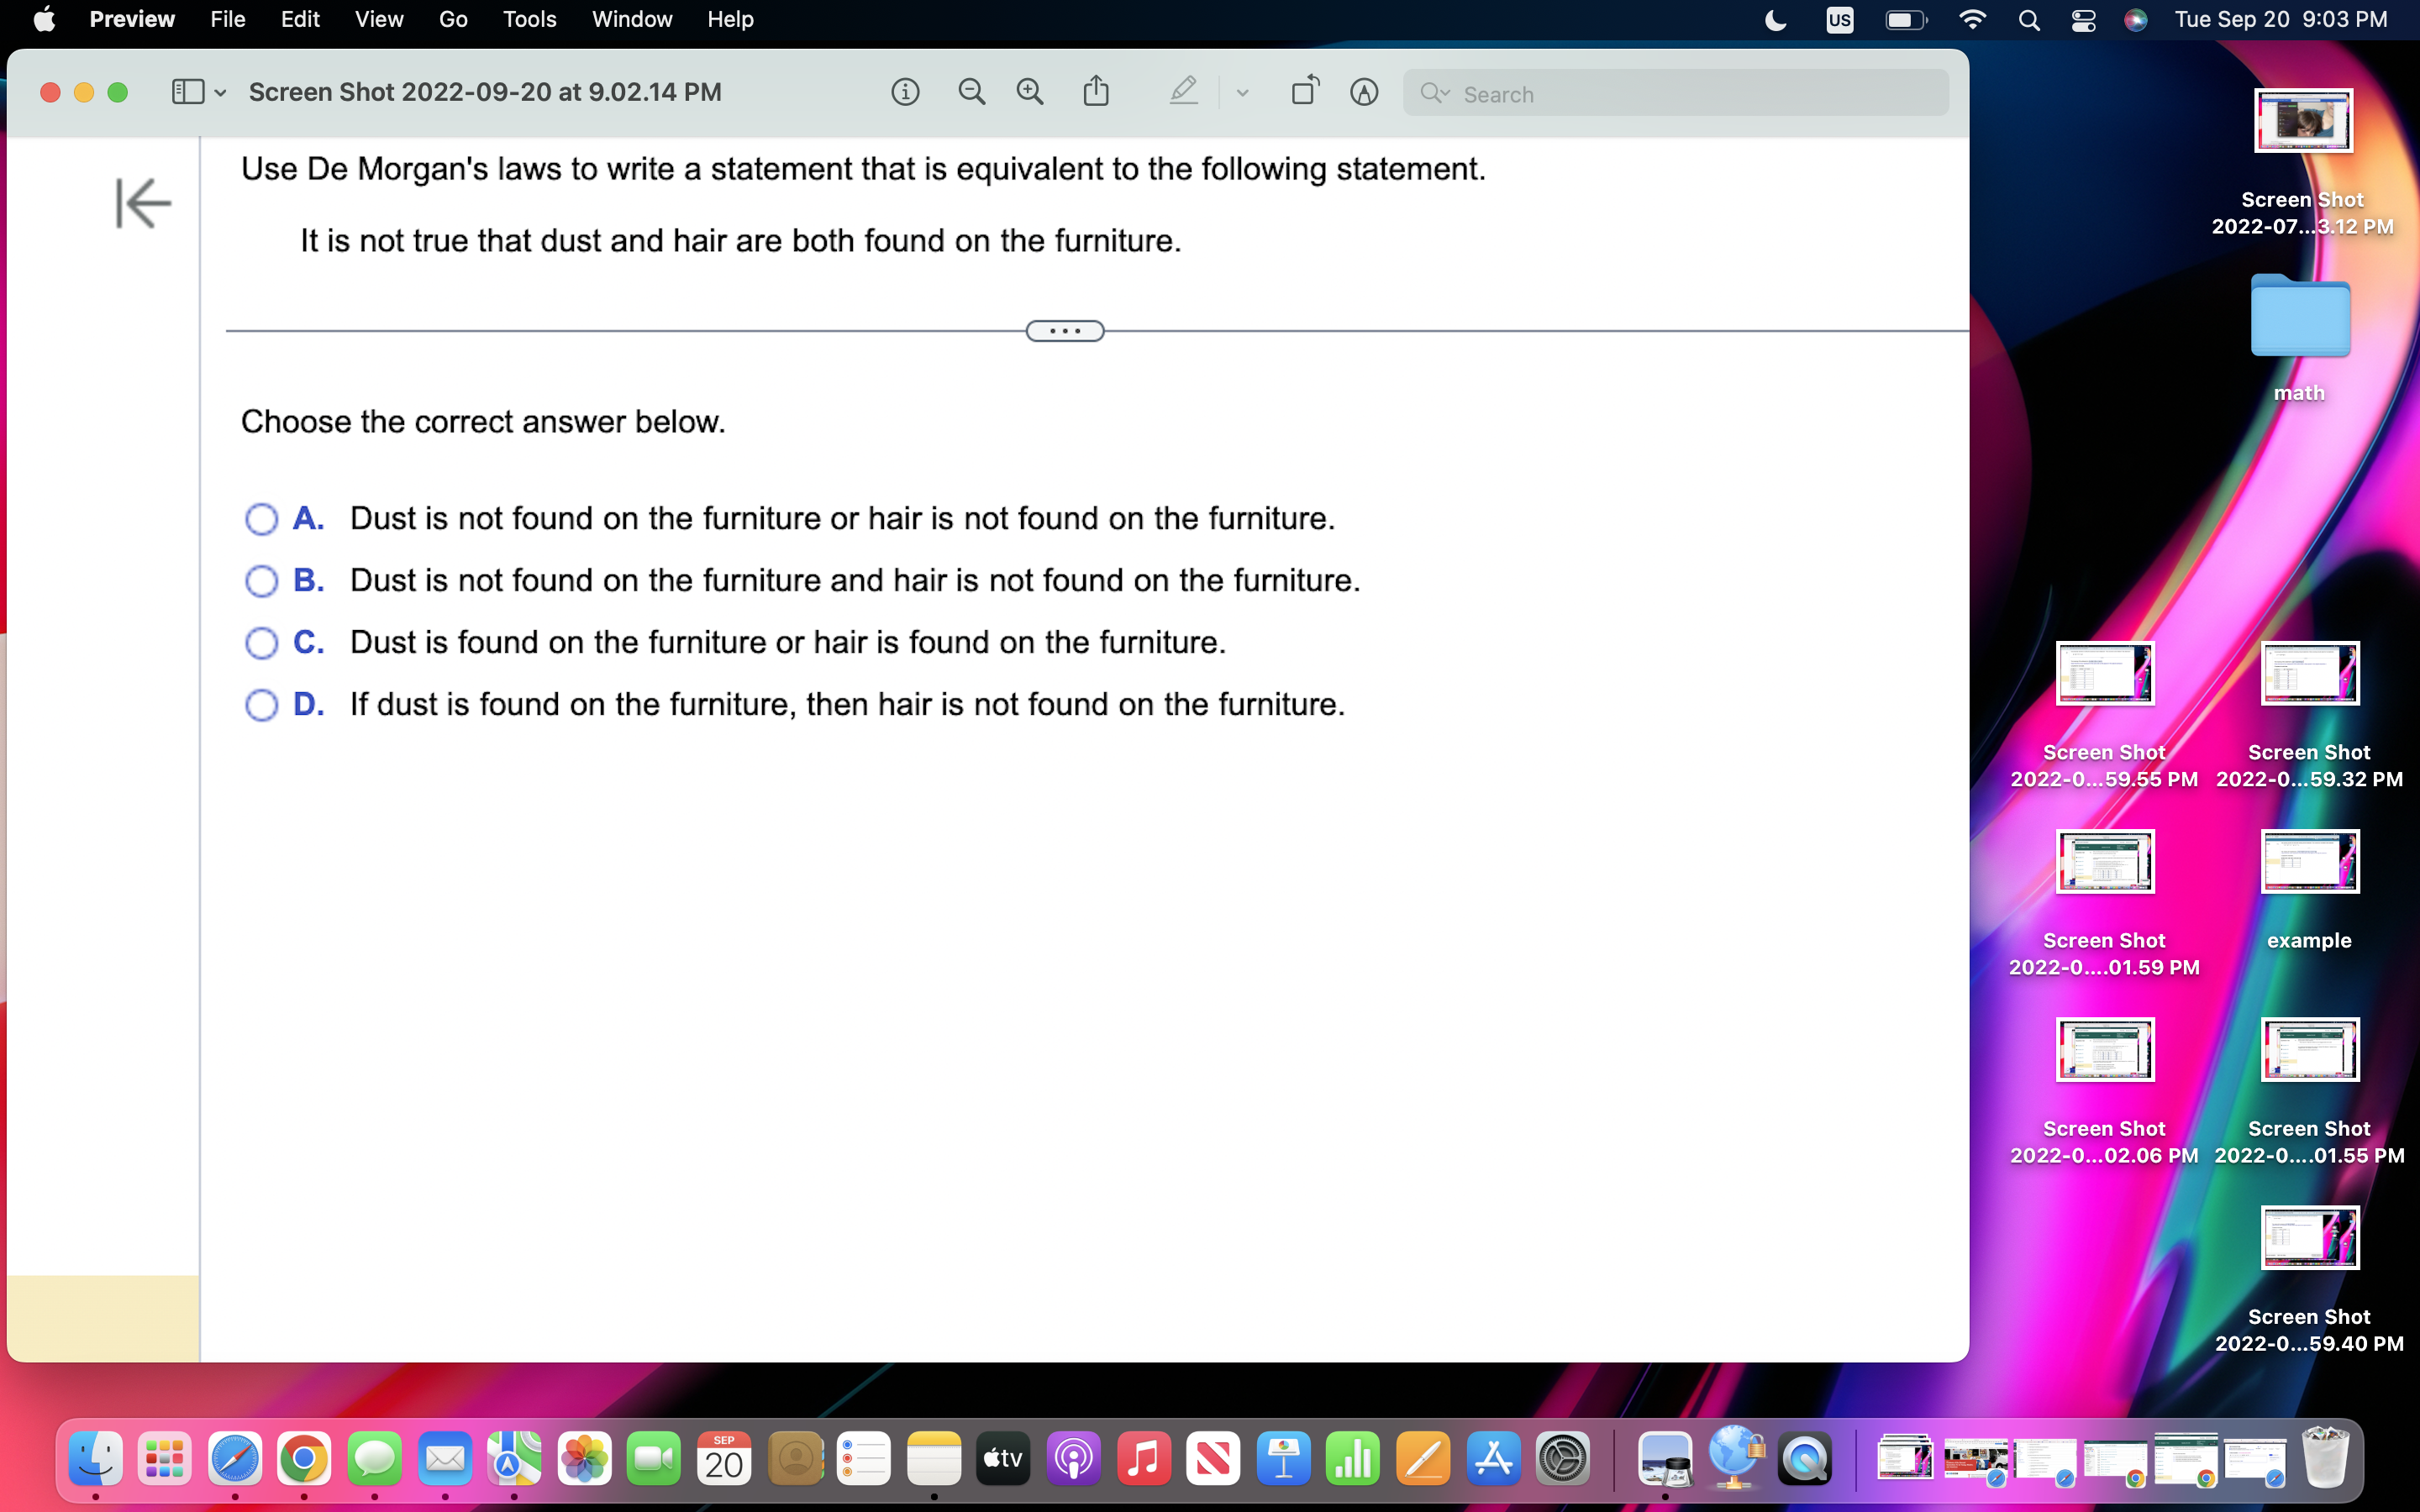This screenshot has width=2420, height=1512.
Task: Open the Tools menu
Action: click(x=529, y=19)
